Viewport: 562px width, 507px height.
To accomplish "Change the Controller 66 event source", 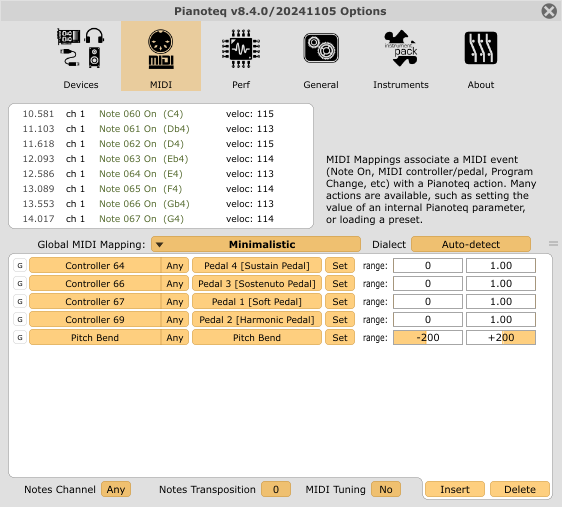I will (x=95, y=283).
